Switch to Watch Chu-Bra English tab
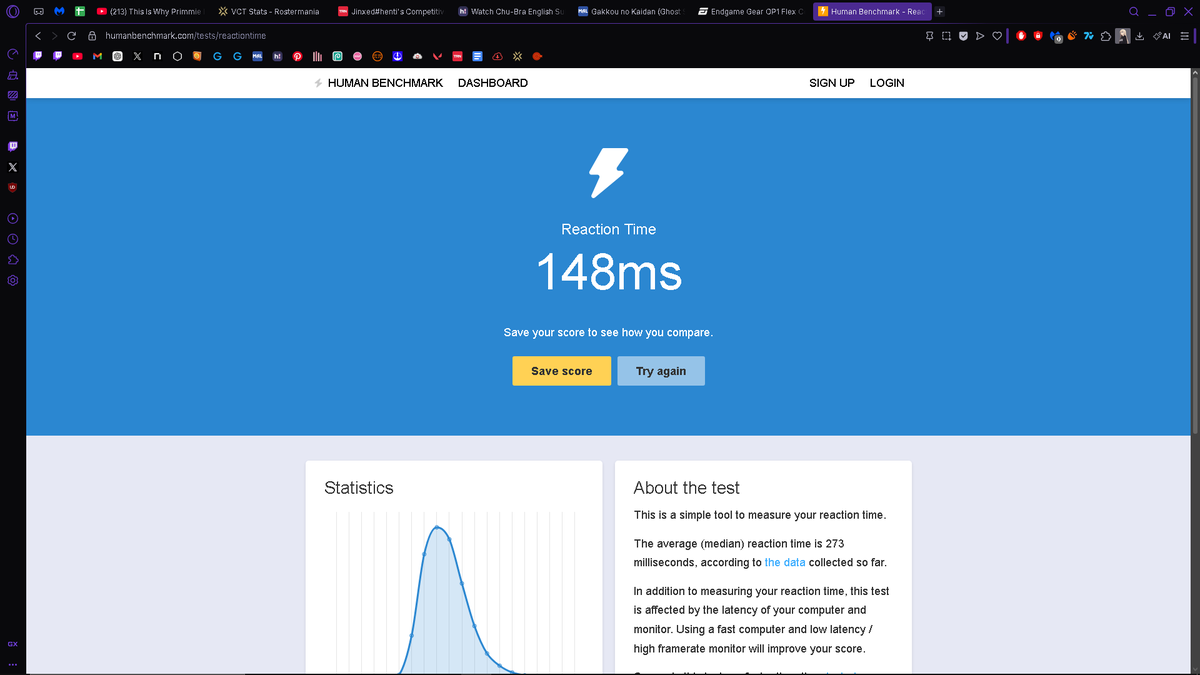1200x675 pixels. (x=509, y=12)
